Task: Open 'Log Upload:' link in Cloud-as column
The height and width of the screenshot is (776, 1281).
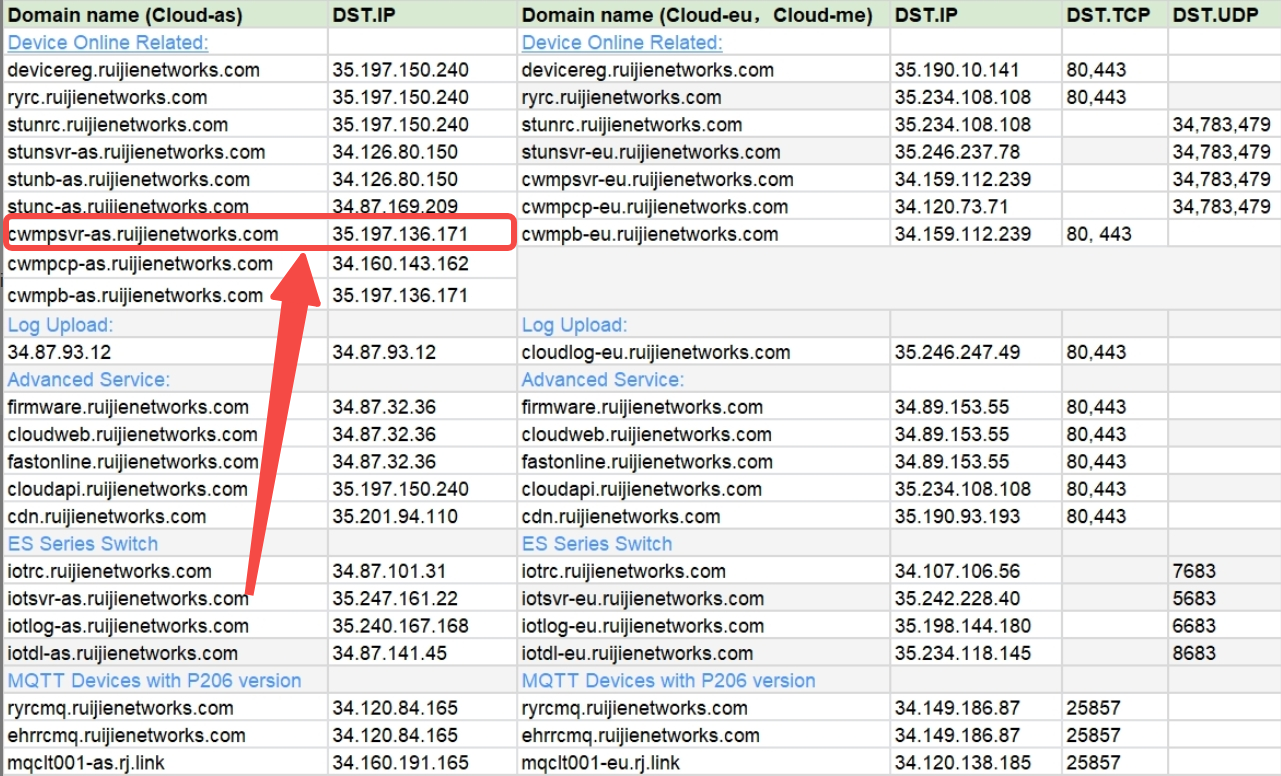Action: pos(60,325)
